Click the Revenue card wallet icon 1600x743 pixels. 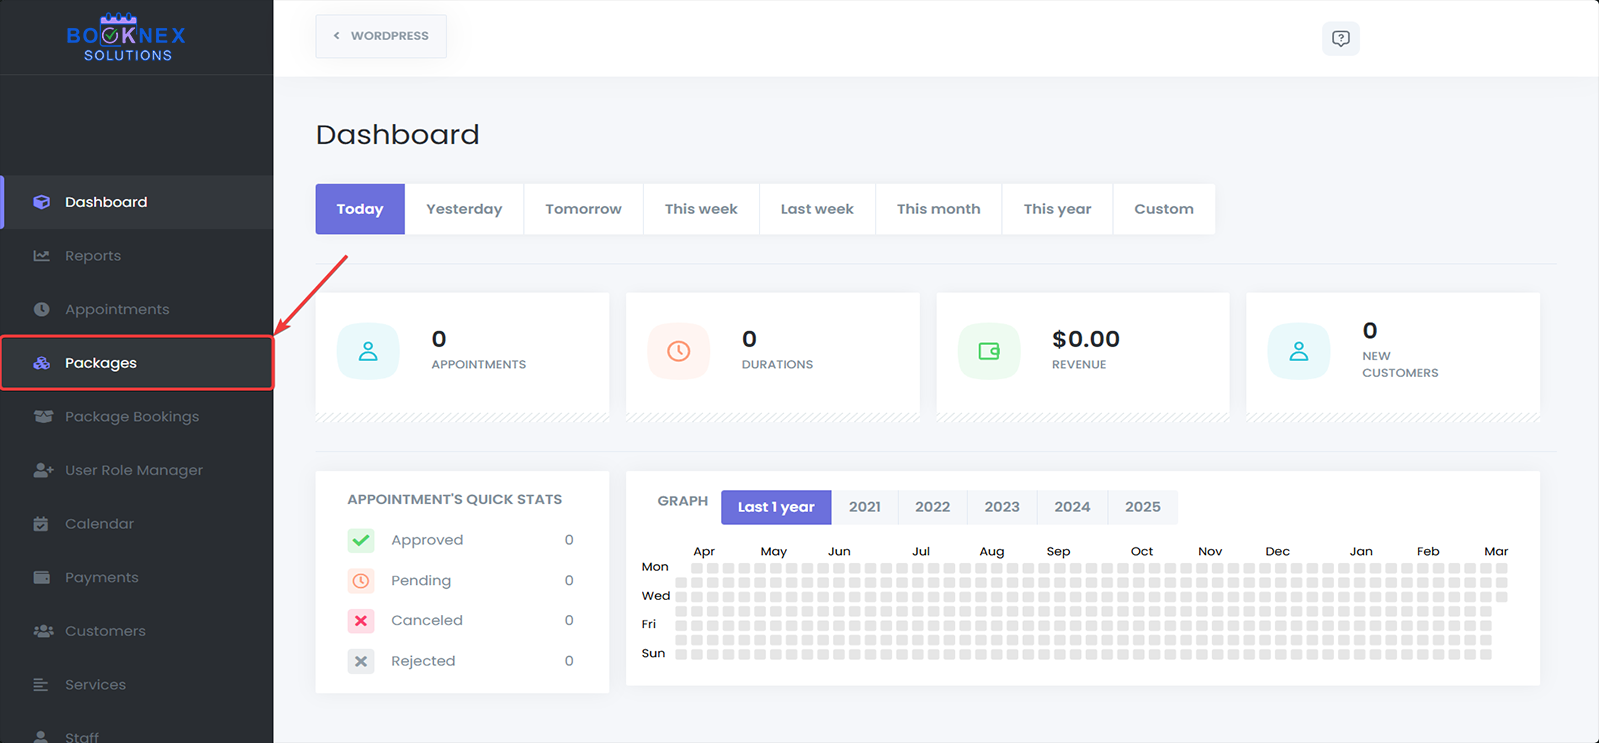click(x=988, y=351)
